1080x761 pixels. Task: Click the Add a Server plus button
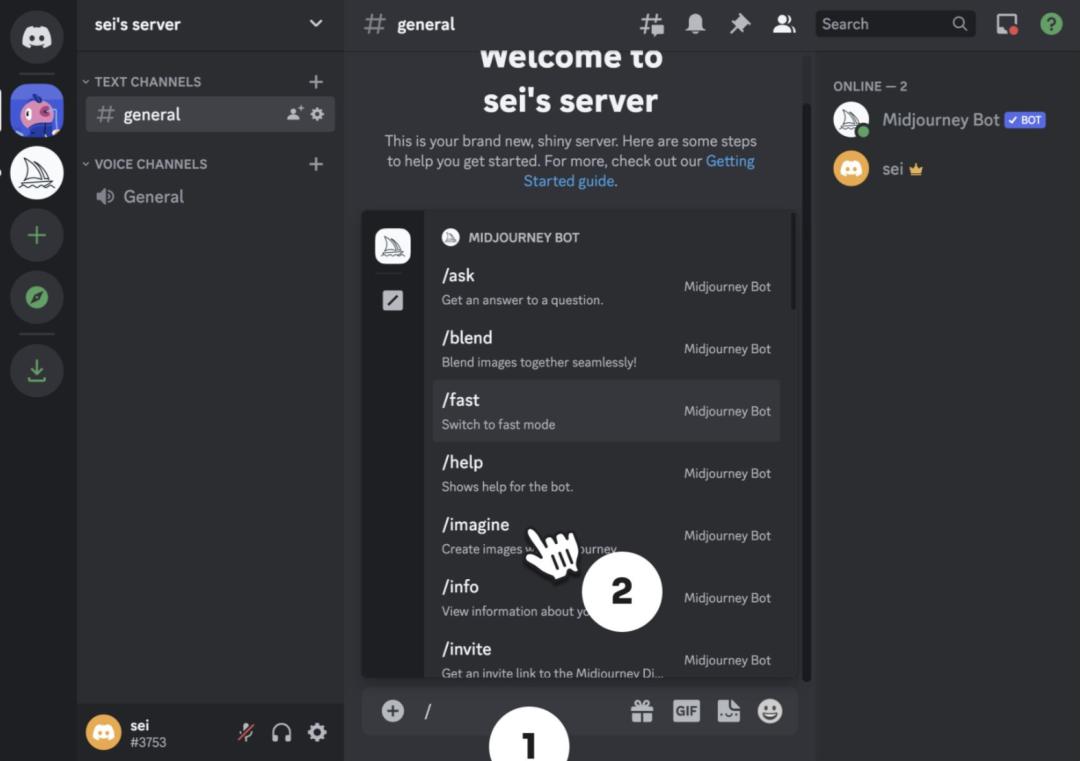pos(37,236)
